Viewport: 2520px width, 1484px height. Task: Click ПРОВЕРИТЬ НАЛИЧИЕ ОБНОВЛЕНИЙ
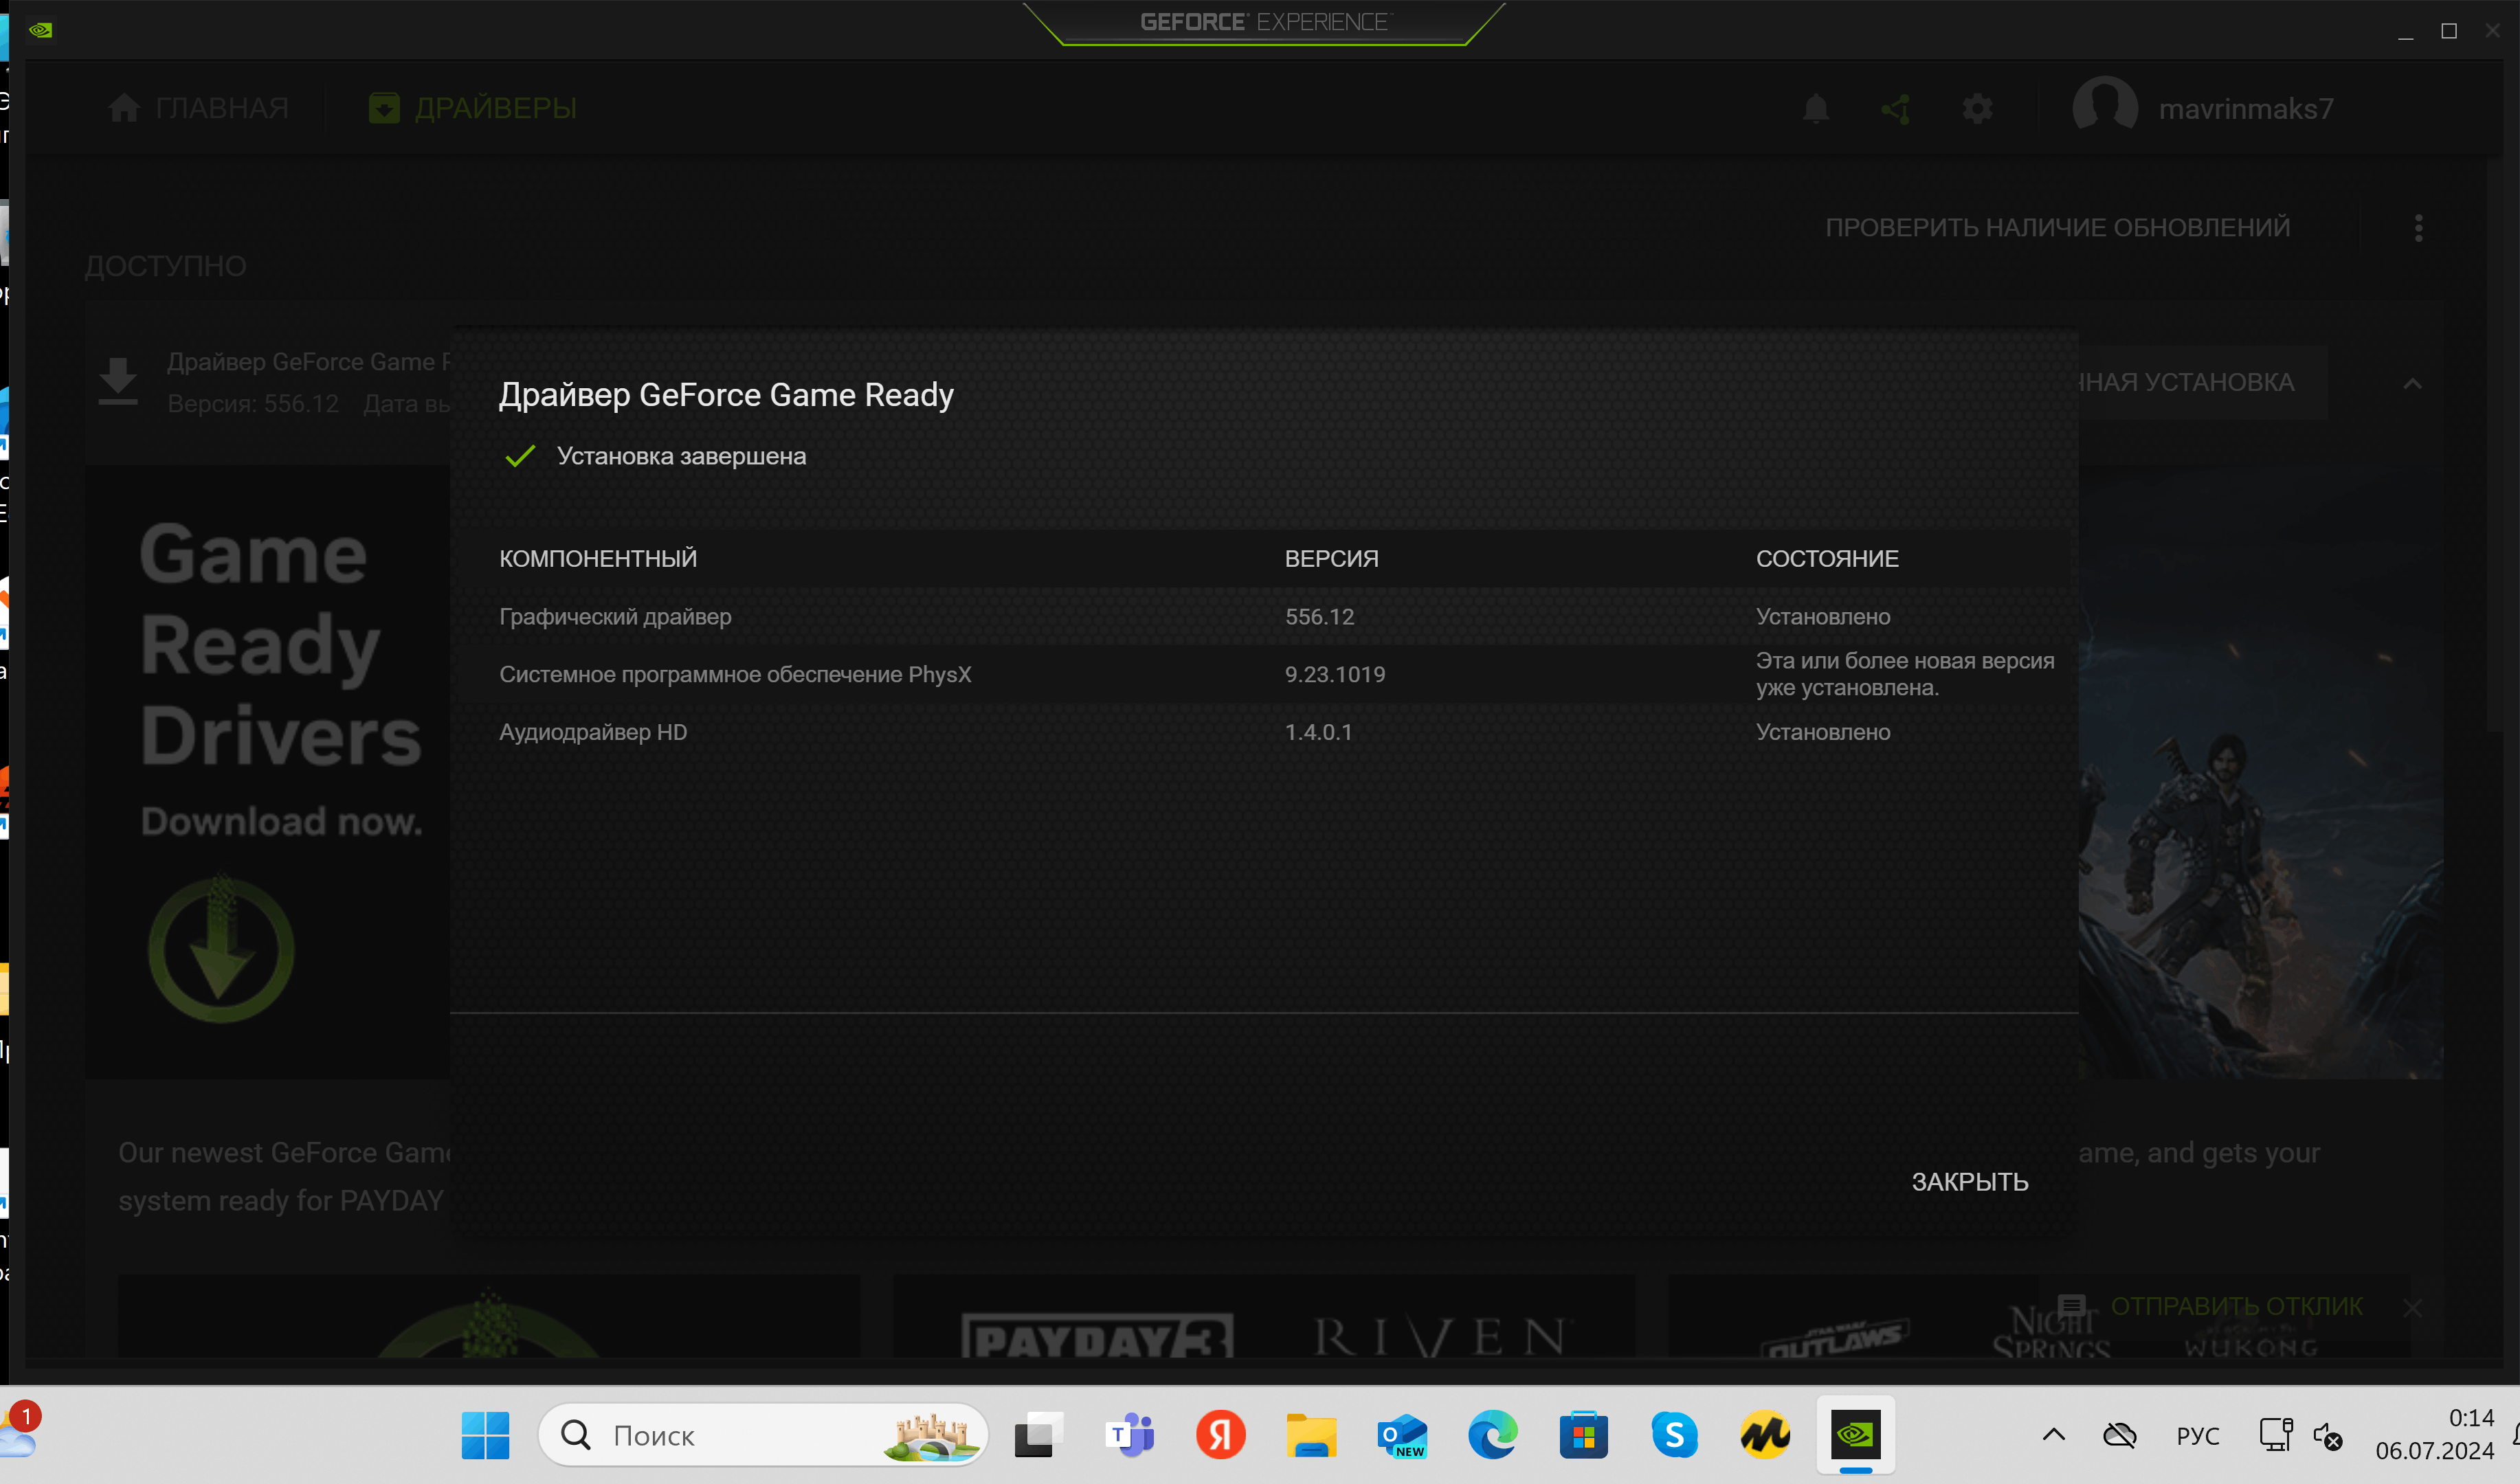pos(2057,227)
